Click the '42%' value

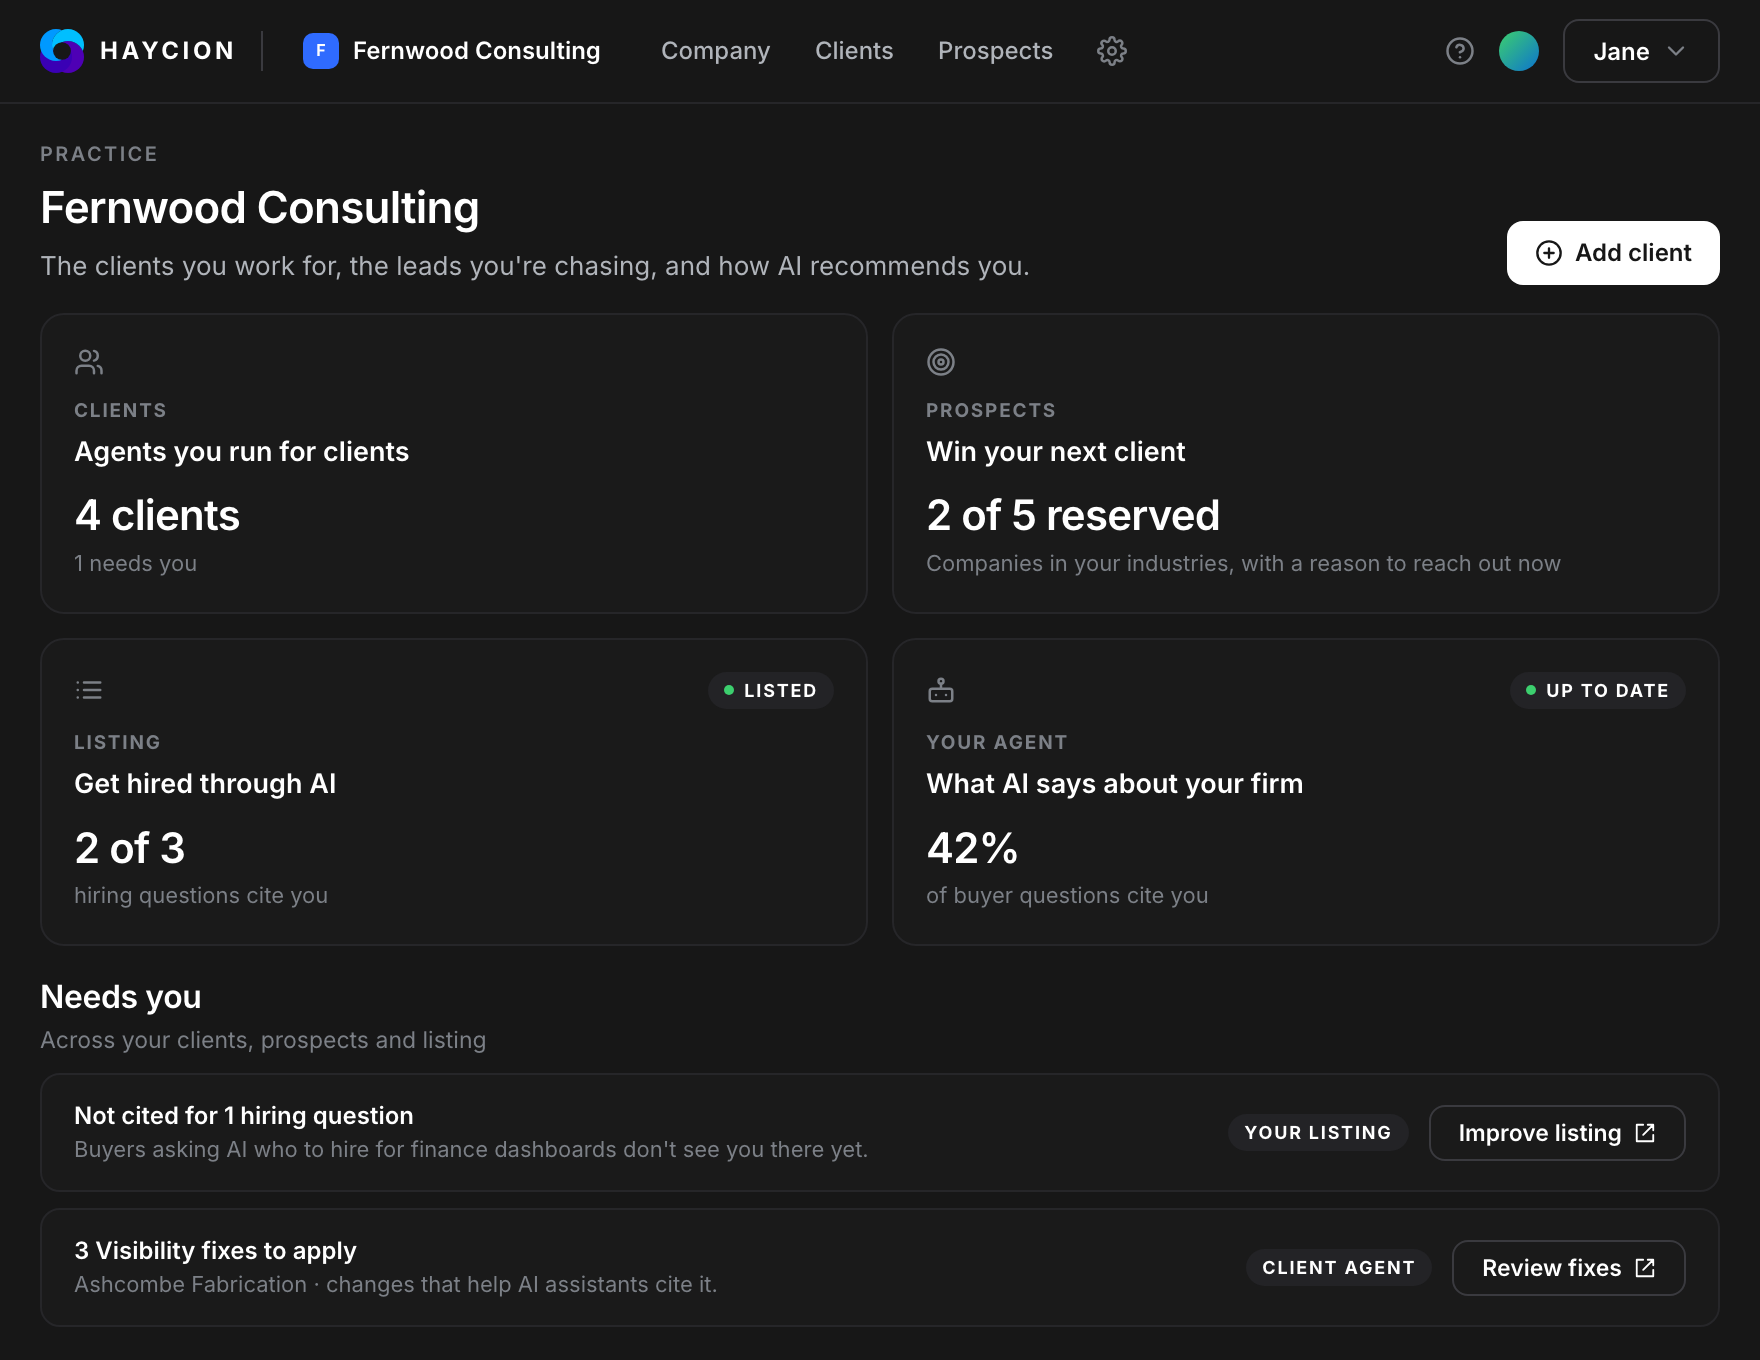click(972, 849)
